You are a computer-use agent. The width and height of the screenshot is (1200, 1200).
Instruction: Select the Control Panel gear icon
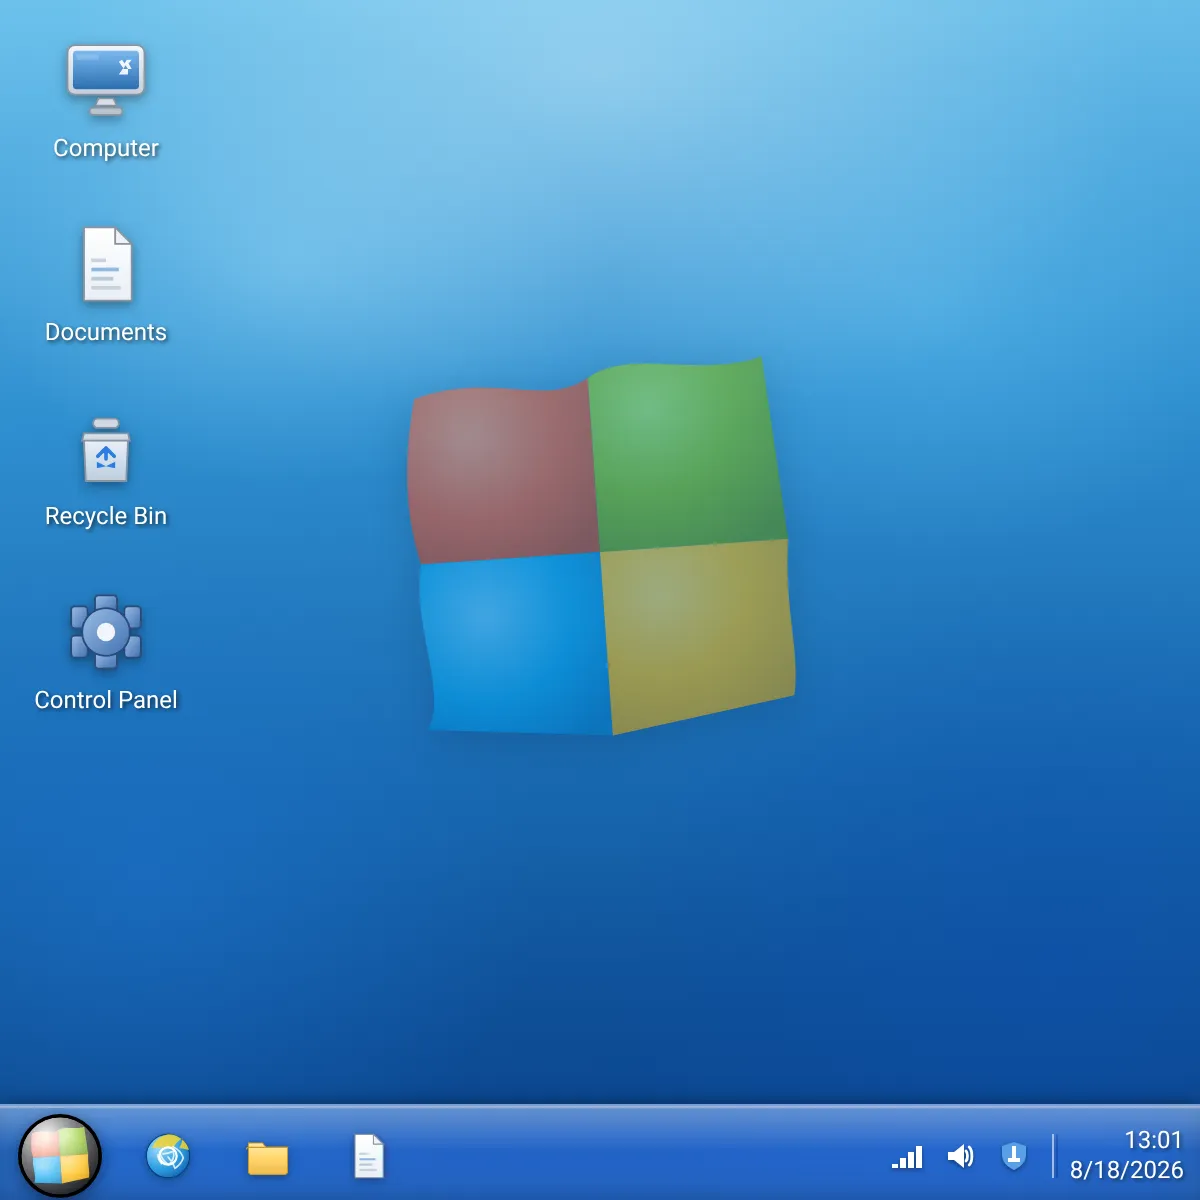coord(106,632)
